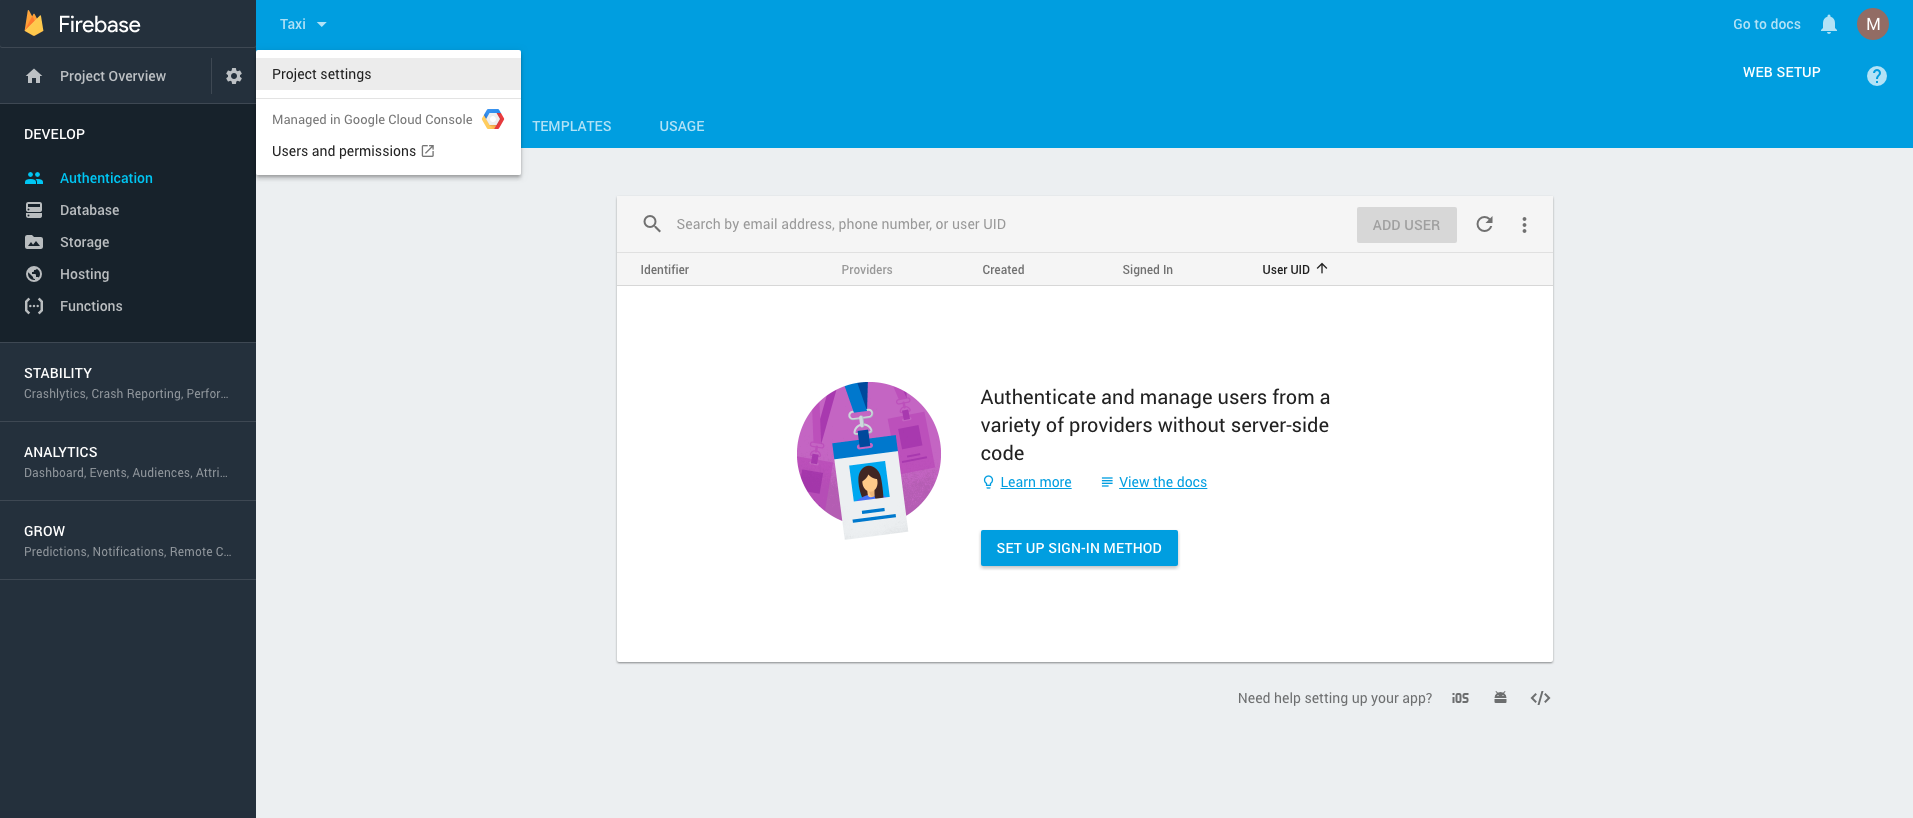The width and height of the screenshot is (1913, 818).
Task: Sort by the Providers column header
Action: 866,269
